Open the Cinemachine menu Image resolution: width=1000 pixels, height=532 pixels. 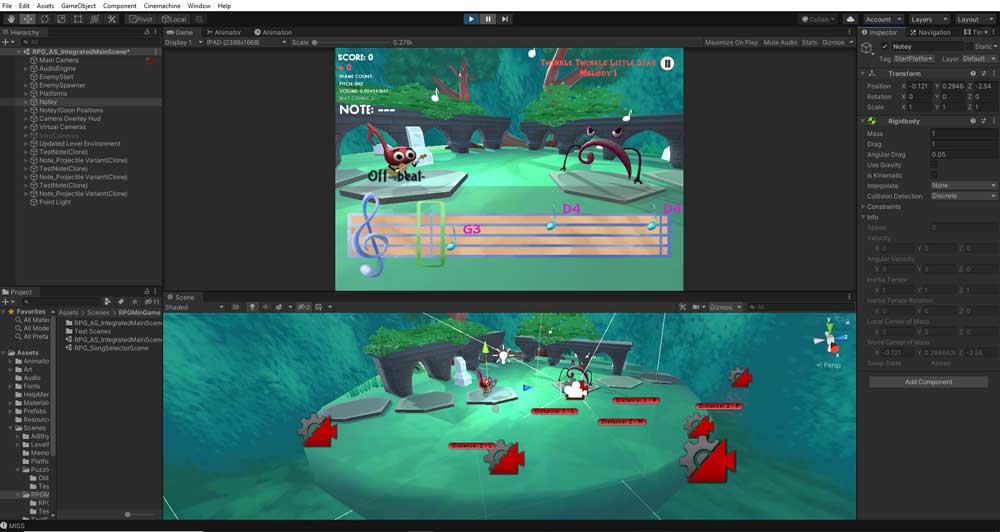tap(162, 6)
